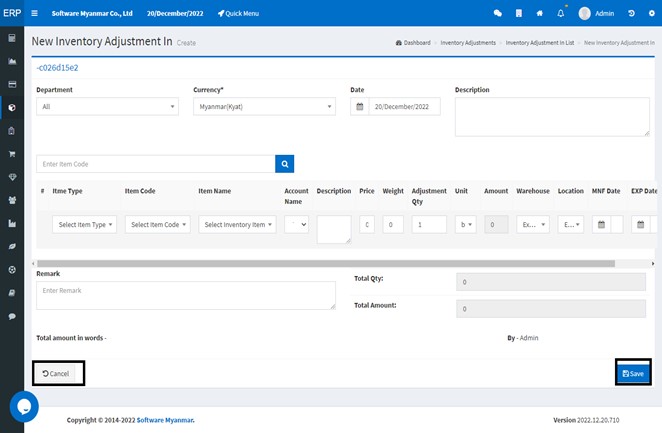Focus the Enter Item Code field
This screenshot has width=662, height=433.
click(156, 164)
